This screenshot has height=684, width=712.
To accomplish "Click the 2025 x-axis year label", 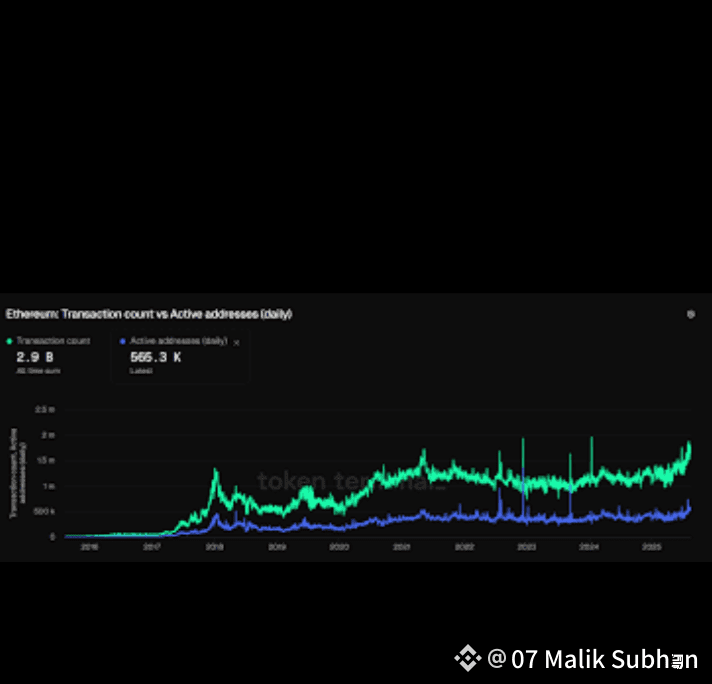I will point(651,547).
